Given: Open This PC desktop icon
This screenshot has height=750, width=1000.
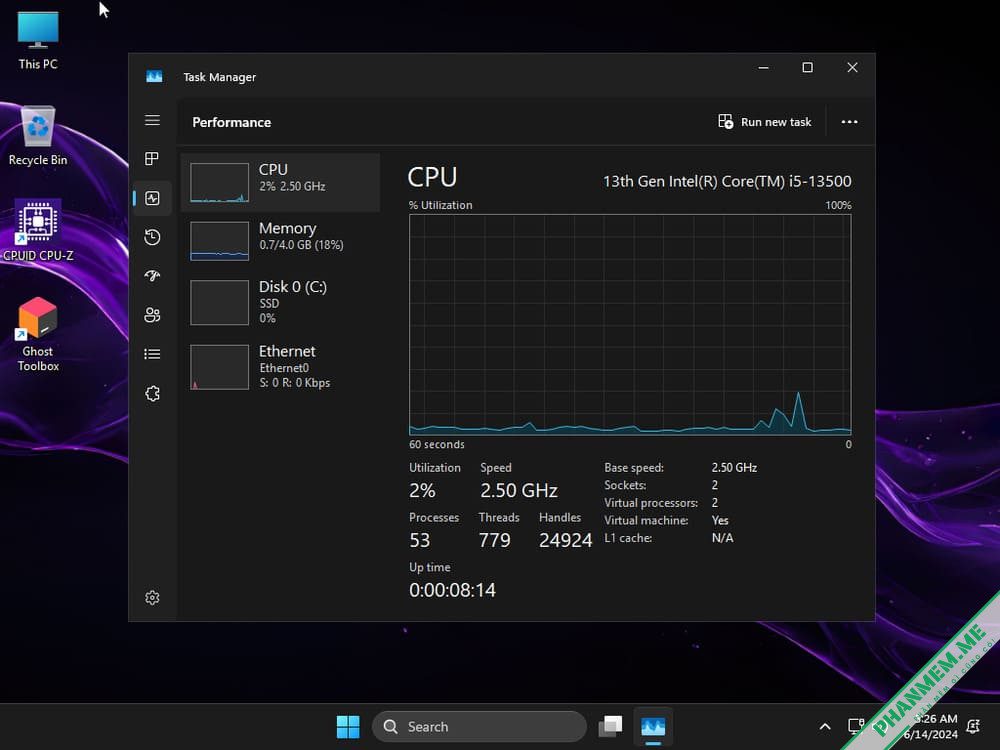Looking at the screenshot, I should point(38,40).
